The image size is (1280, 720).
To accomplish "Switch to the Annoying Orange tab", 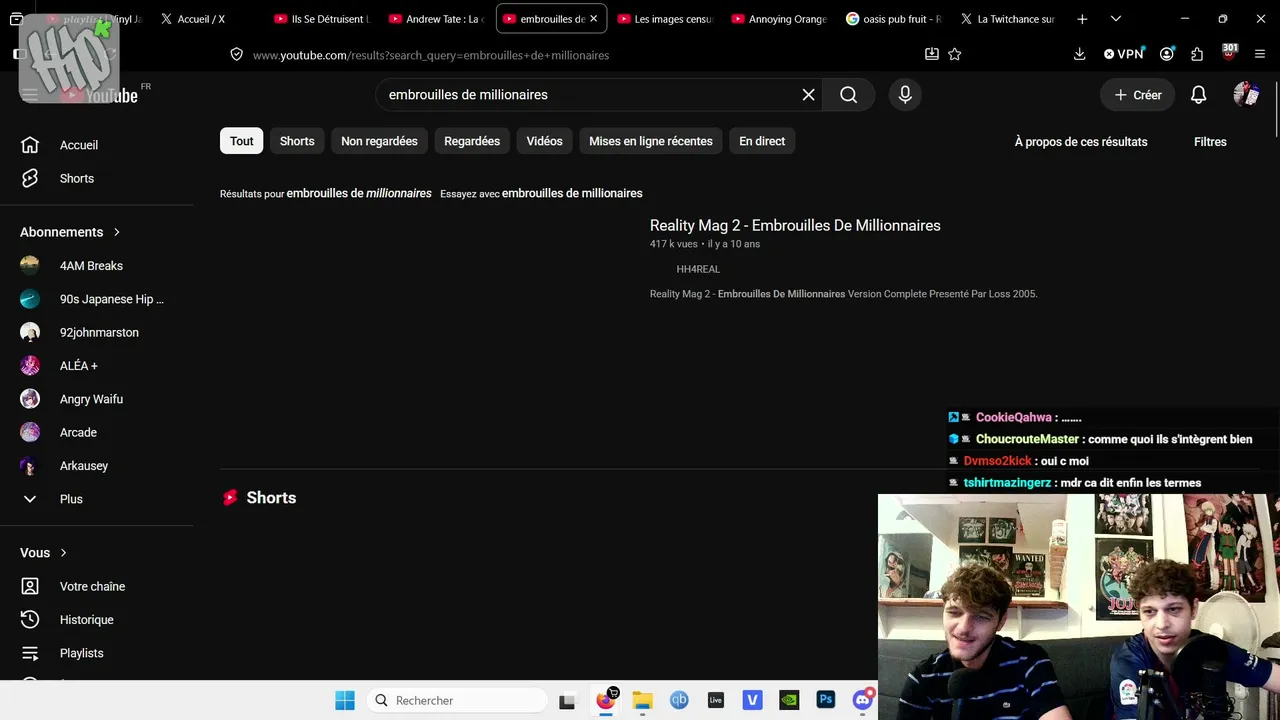I will (779, 19).
